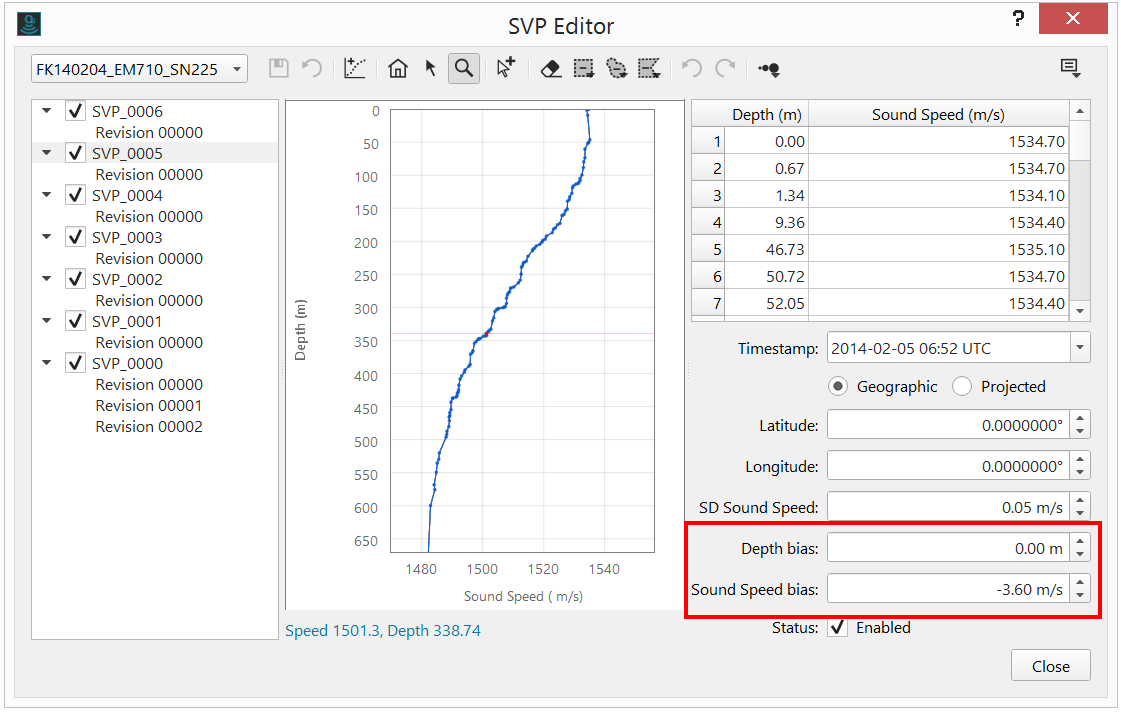Activate the magnifier zoom tool

(463, 69)
